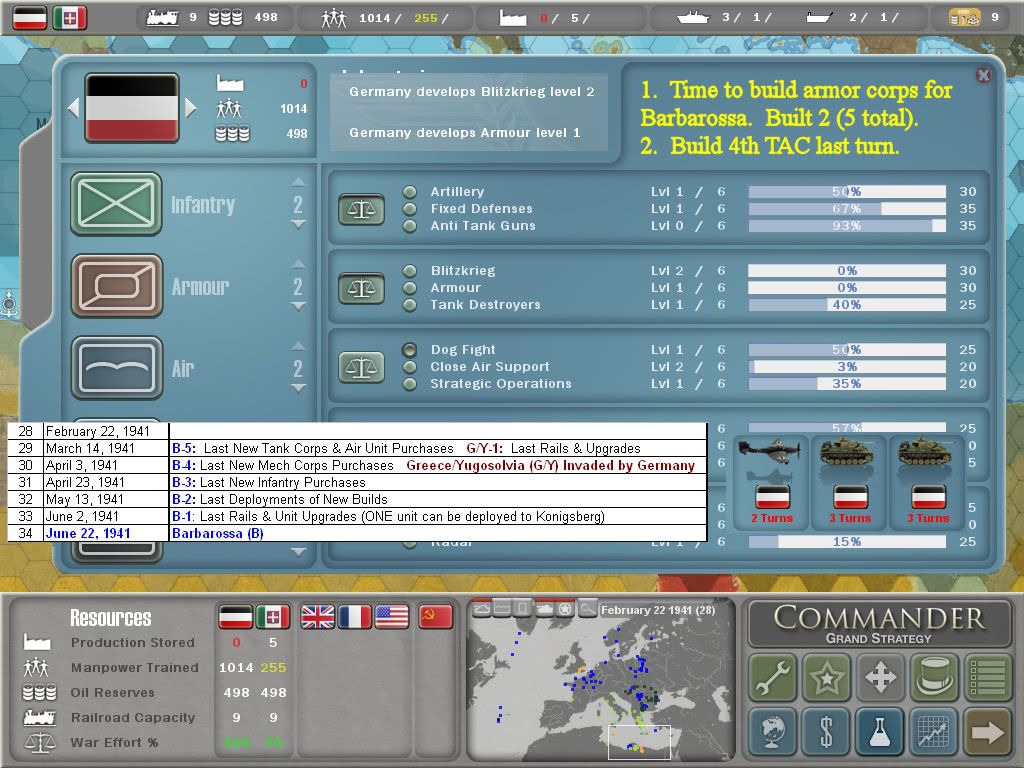Screen dimensions: 1024x768
Task: Click the top hat icon
Action: coord(933,678)
